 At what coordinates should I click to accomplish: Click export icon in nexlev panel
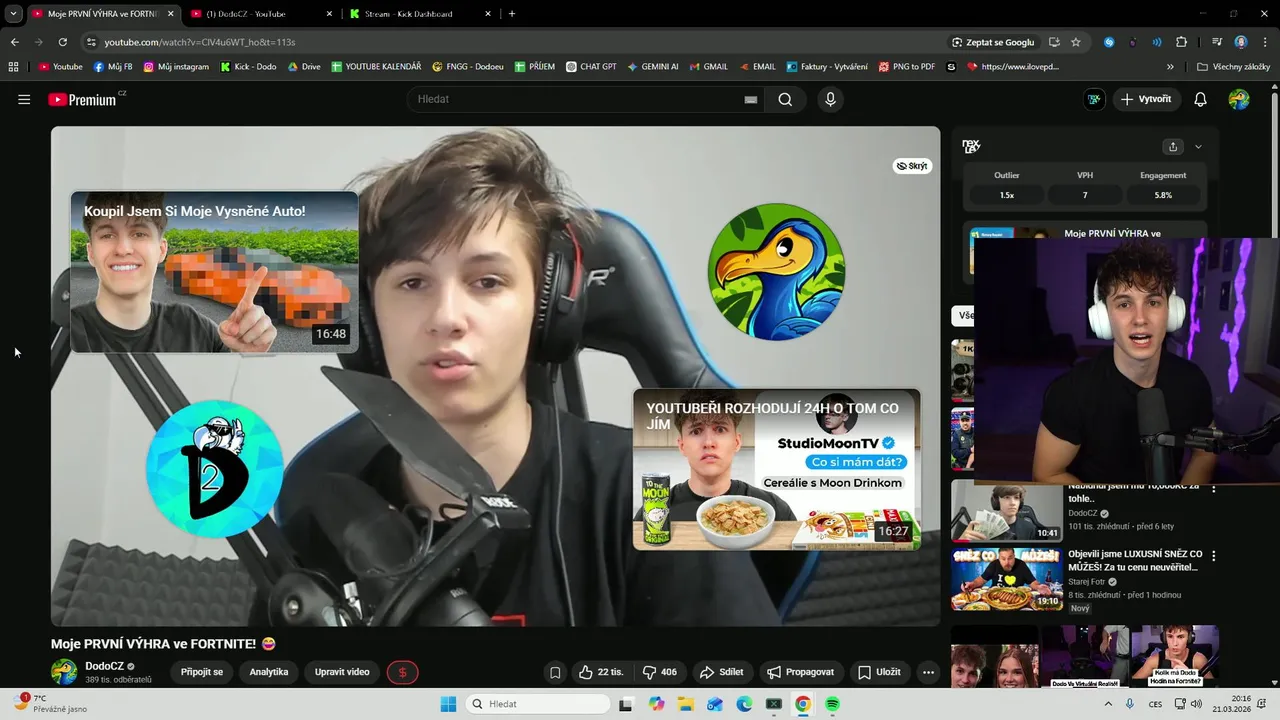tap(1173, 146)
